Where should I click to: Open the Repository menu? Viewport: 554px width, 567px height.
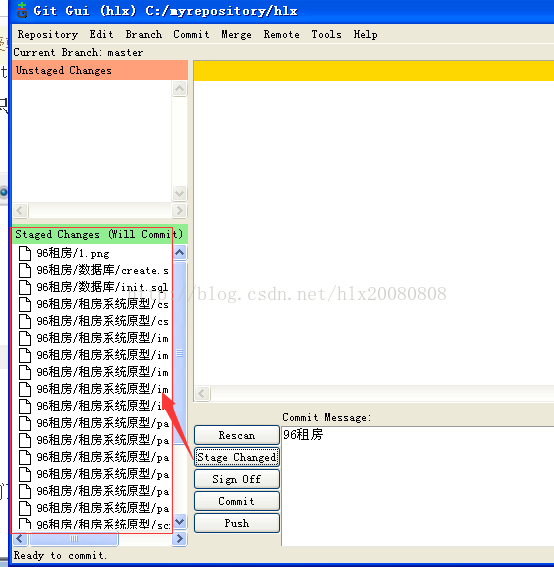tap(48, 34)
